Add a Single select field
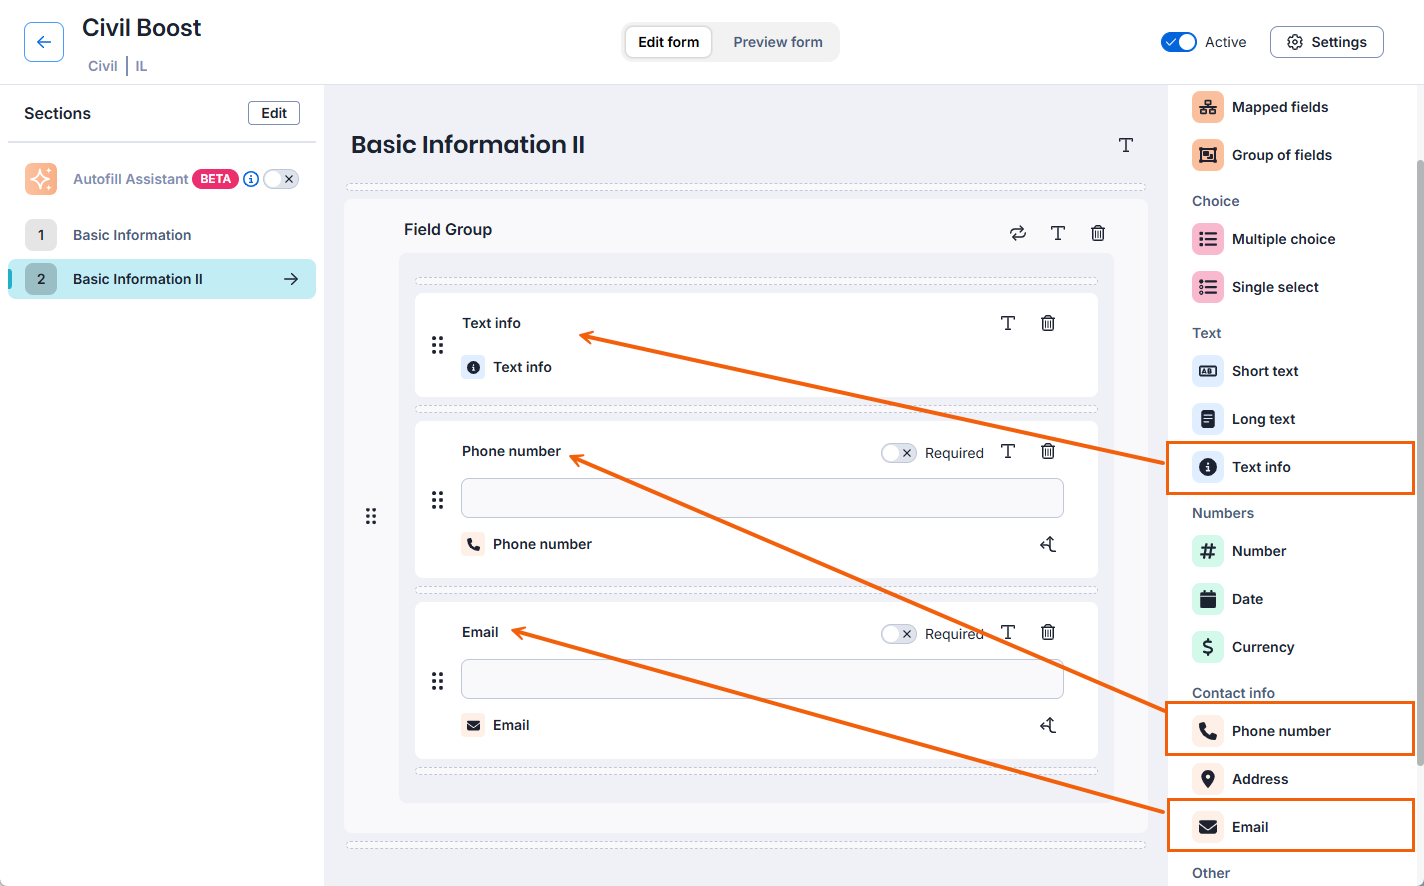This screenshot has width=1424, height=886. [1256, 287]
